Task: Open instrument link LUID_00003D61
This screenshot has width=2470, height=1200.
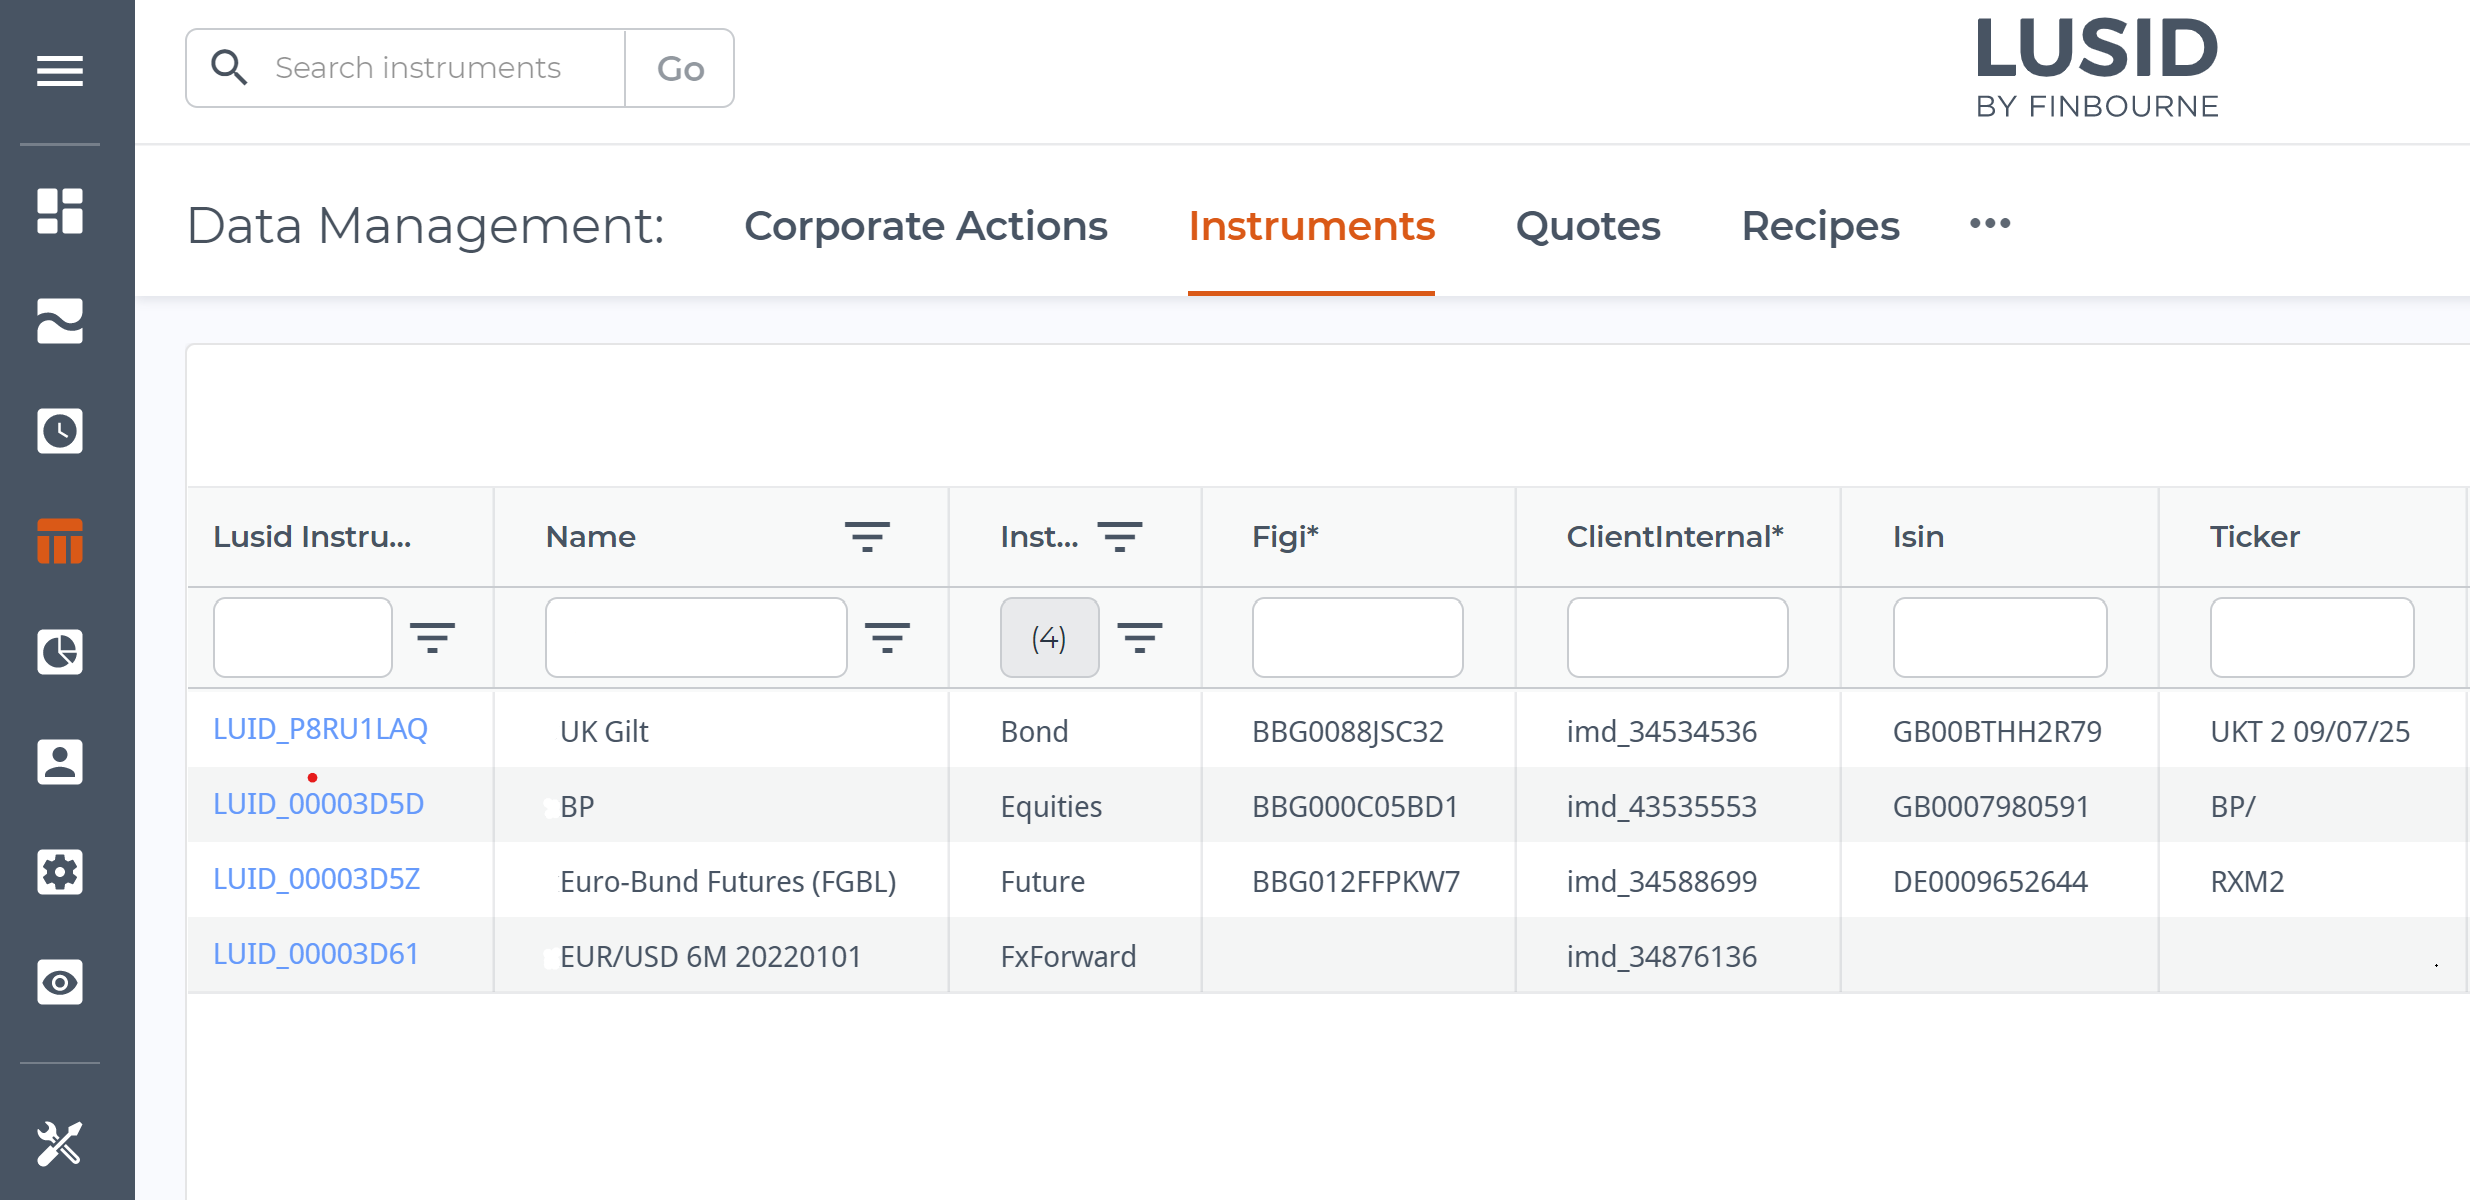Action: (x=315, y=954)
